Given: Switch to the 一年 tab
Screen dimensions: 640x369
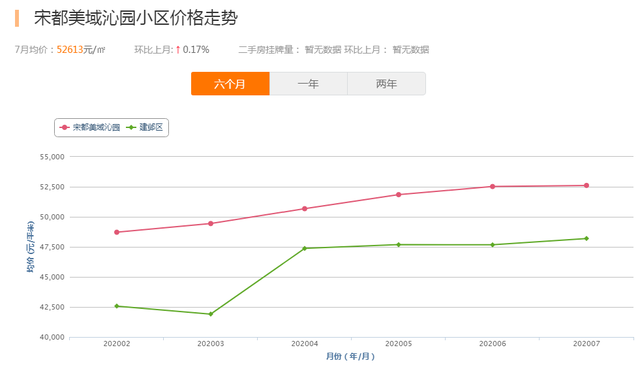Looking at the screenshot, I should [x=309, y=84].
